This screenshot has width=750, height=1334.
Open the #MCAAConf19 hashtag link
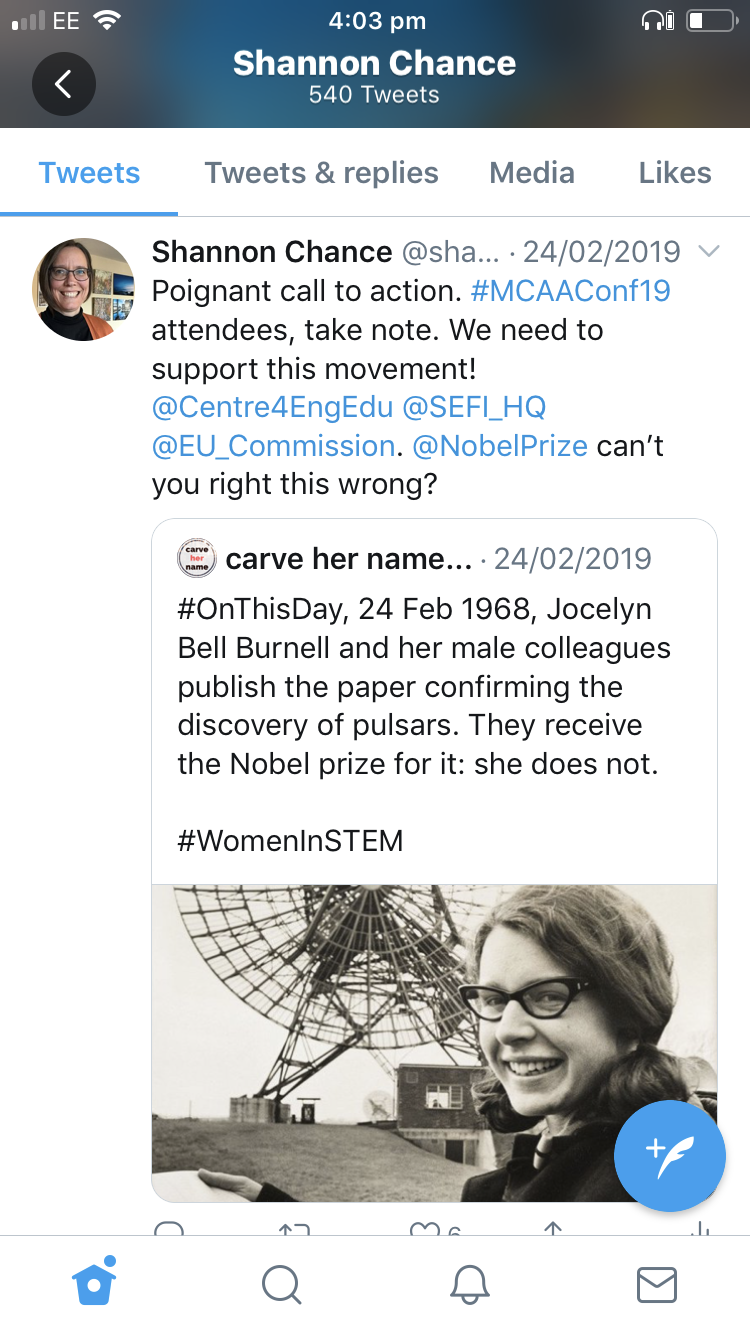(570, 291)
